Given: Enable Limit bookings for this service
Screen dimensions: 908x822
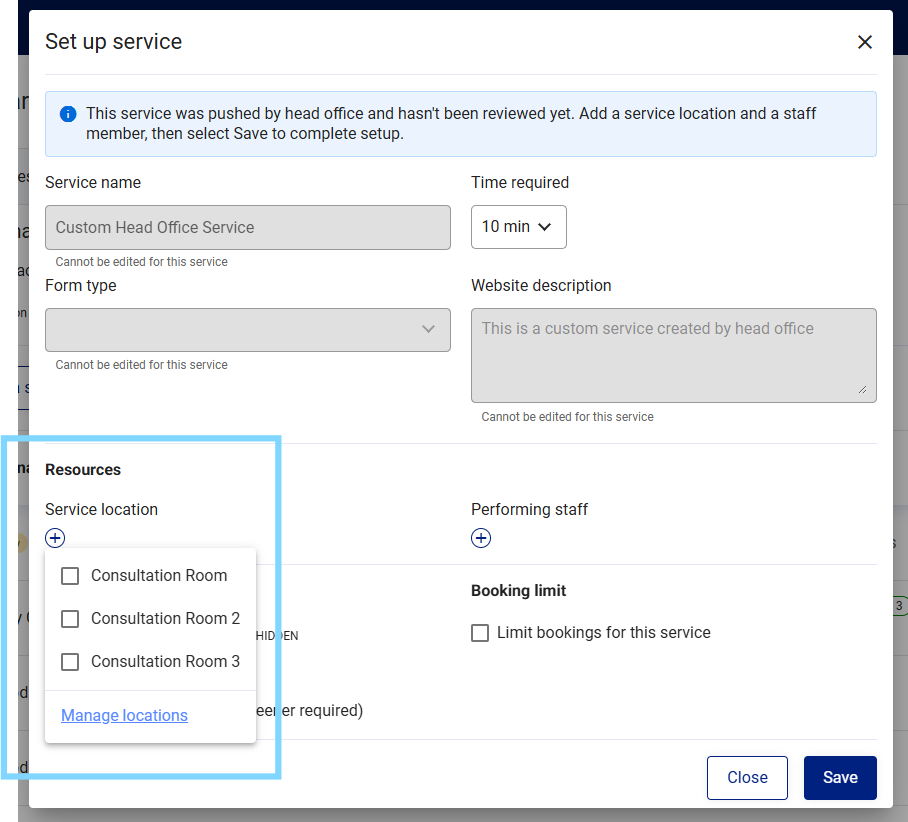Looking at the screenshot, I should pos(479,633).
